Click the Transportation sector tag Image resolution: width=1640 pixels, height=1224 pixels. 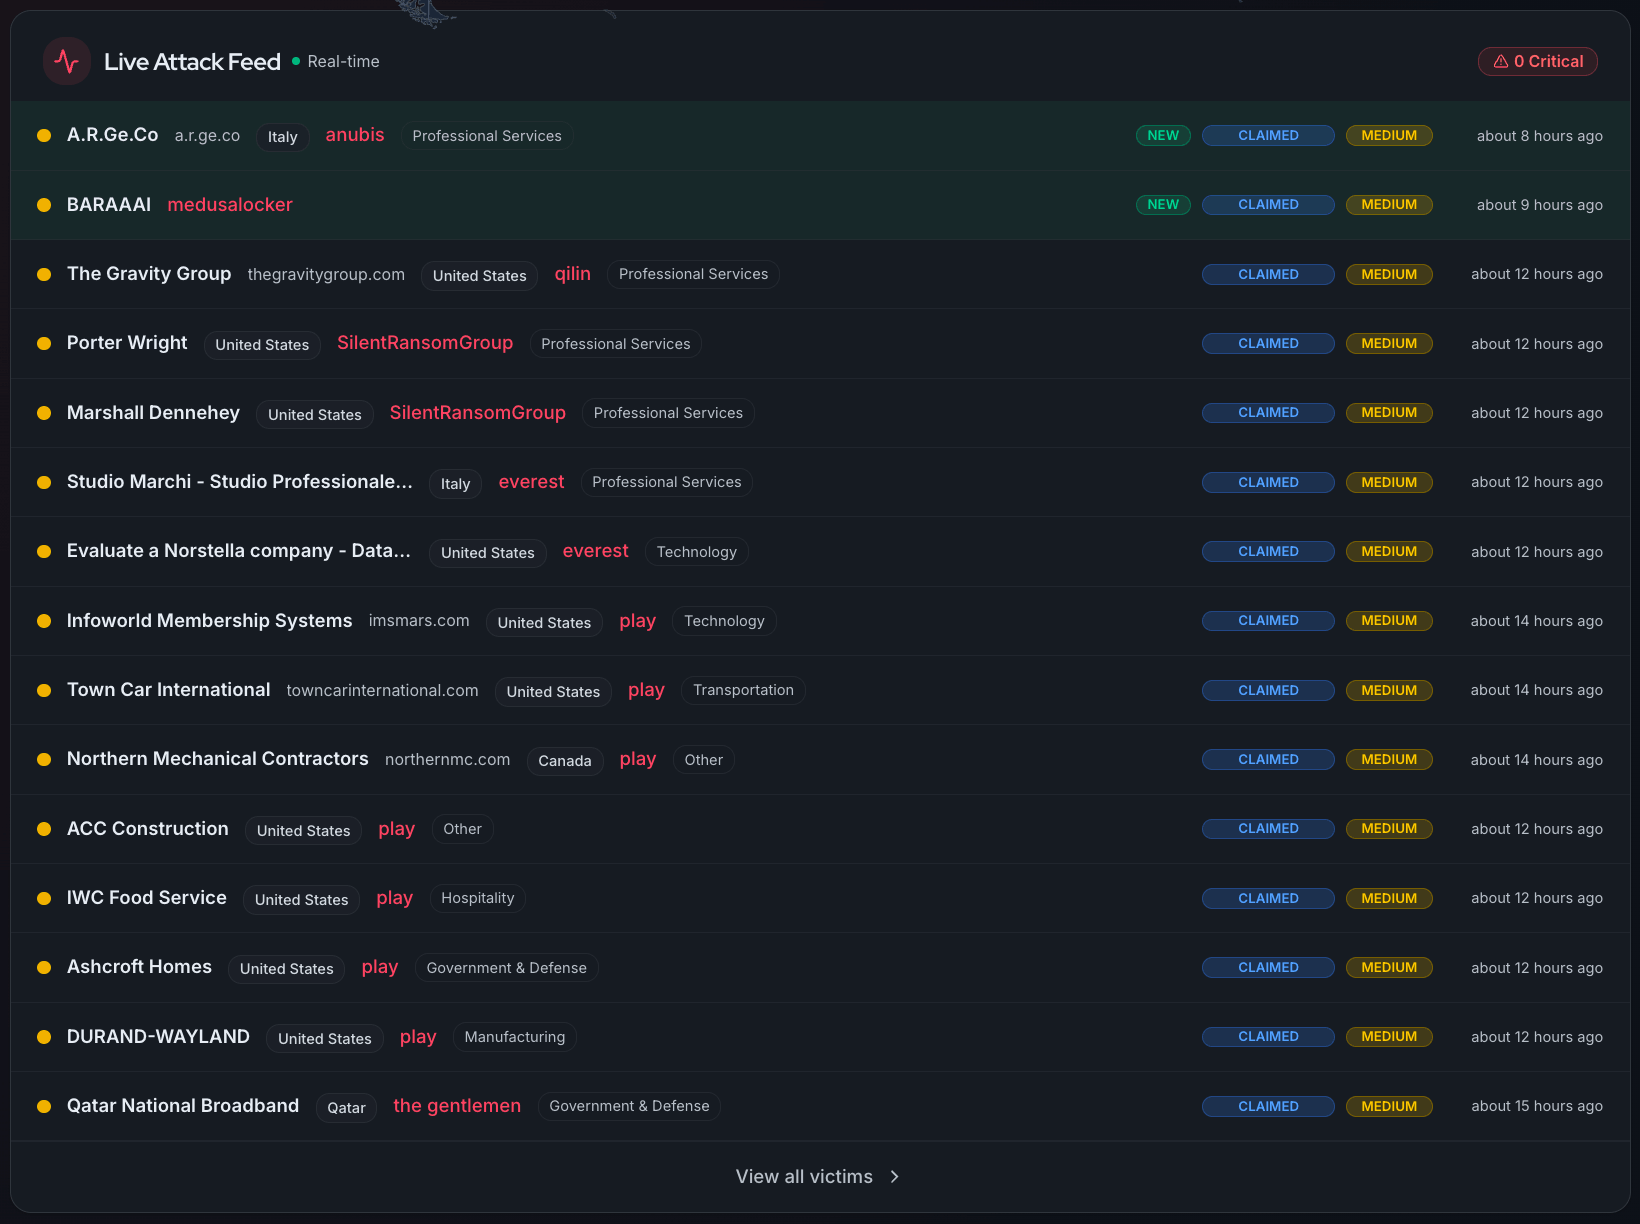point(743,690)
